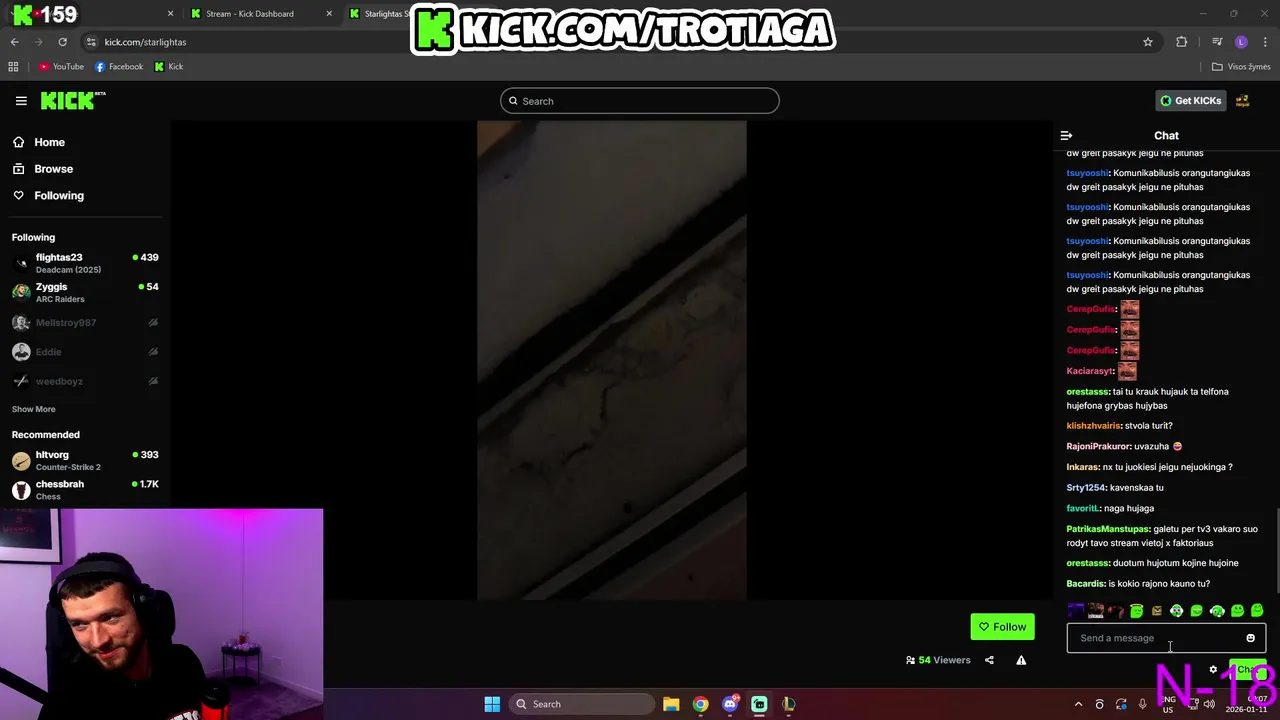
Task: Collapse the chat panel
Action: pos(1066,135)
